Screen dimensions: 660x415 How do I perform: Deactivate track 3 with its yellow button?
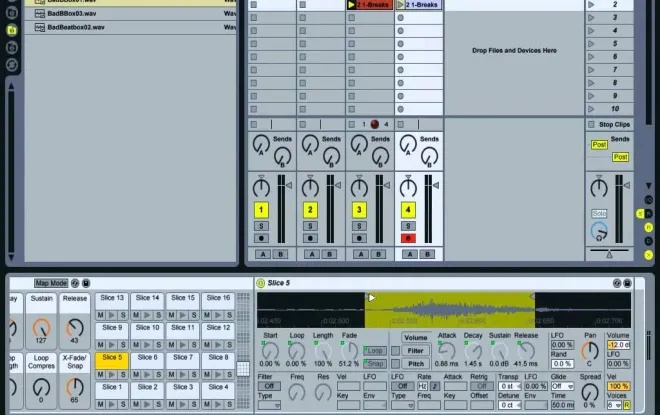coord(359,210)
